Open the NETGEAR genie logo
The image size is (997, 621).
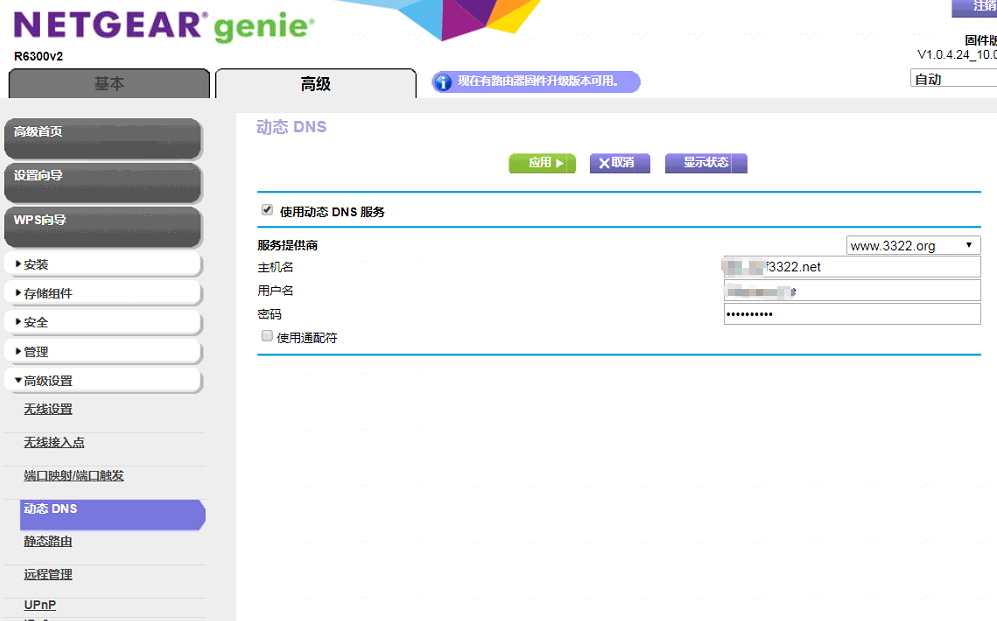pos(164,26)
